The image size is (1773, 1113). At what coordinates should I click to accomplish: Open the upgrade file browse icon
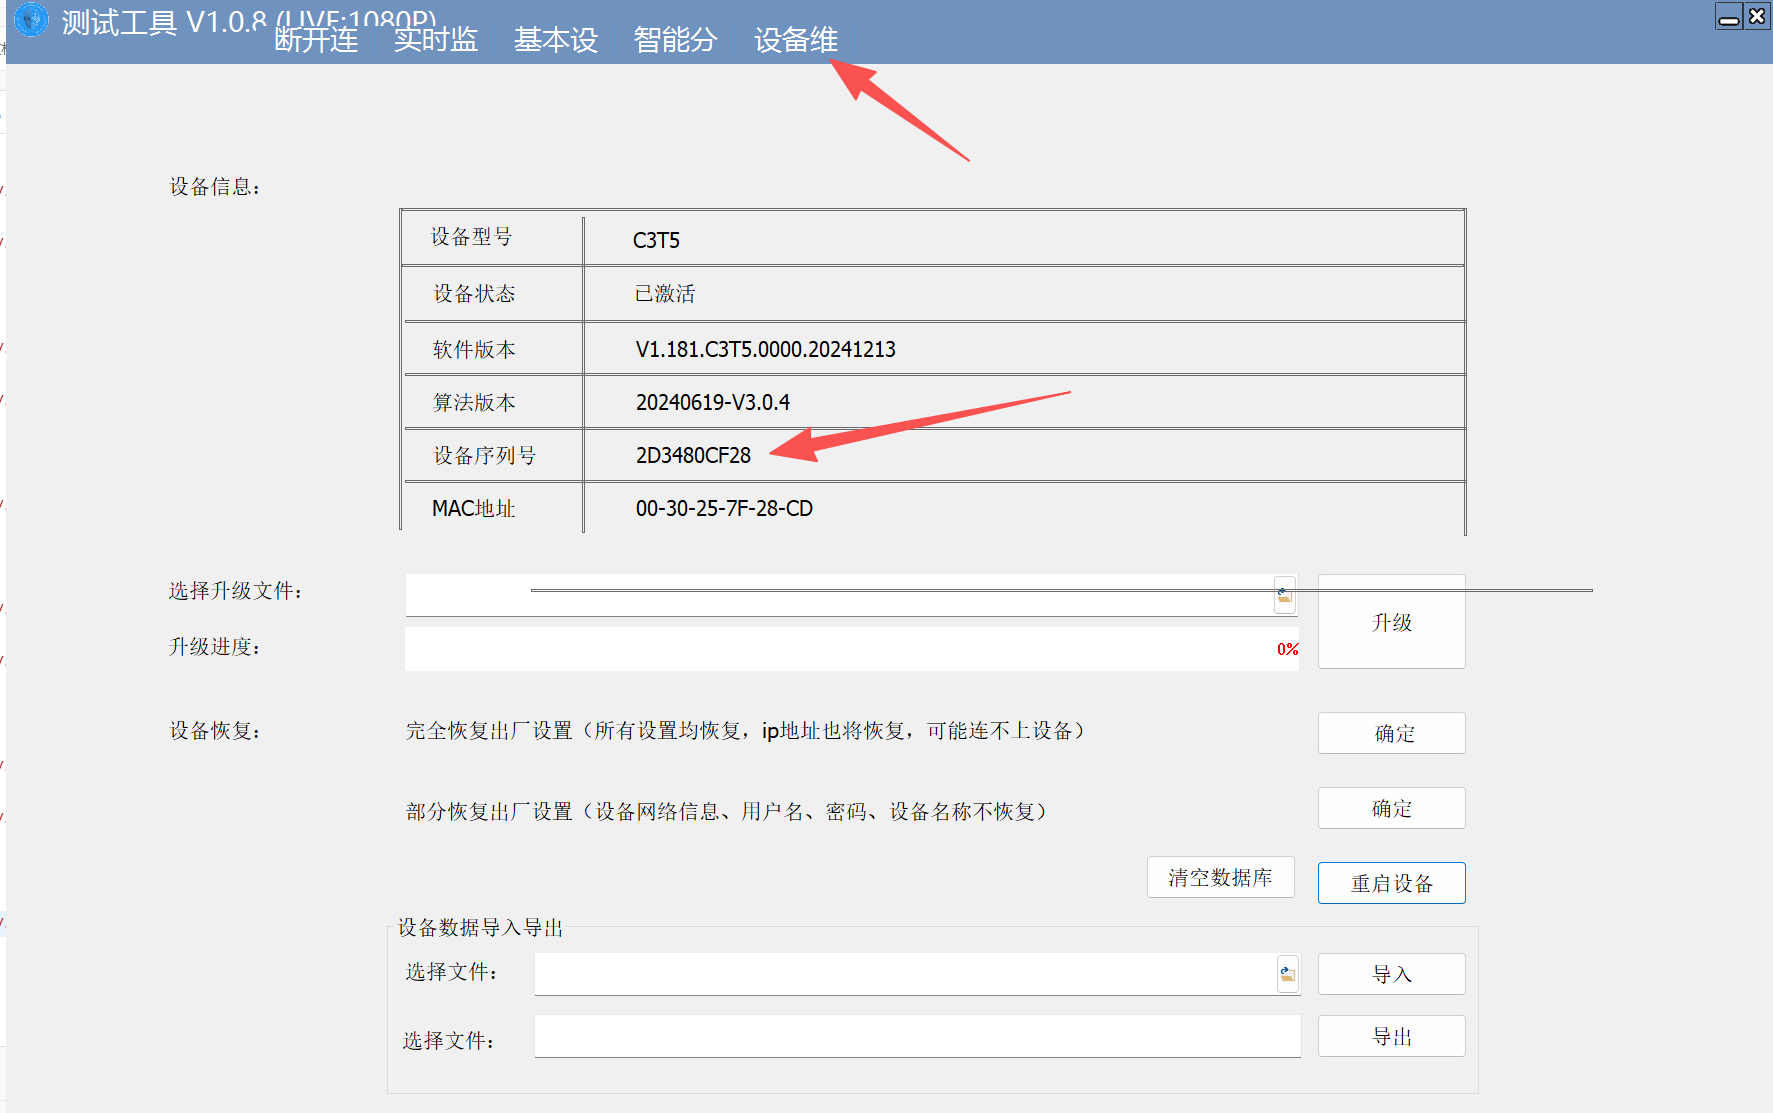click(x=1285, y=595)
